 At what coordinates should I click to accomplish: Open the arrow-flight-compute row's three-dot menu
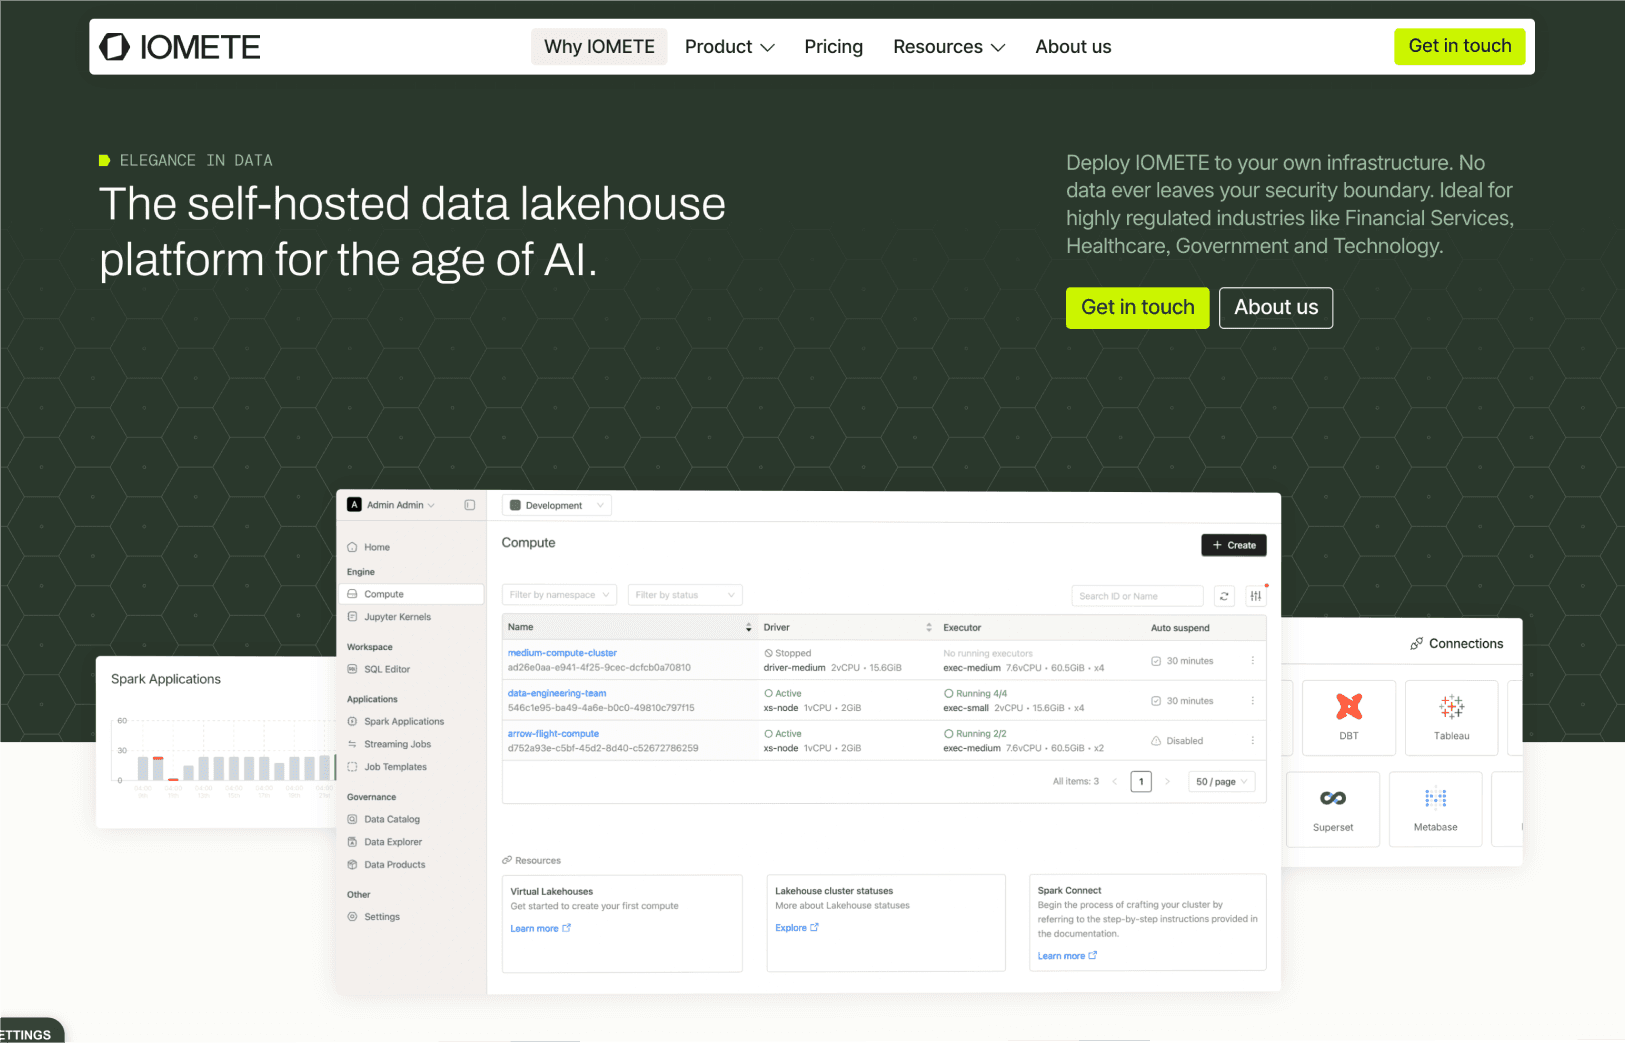click(1252, 741)
